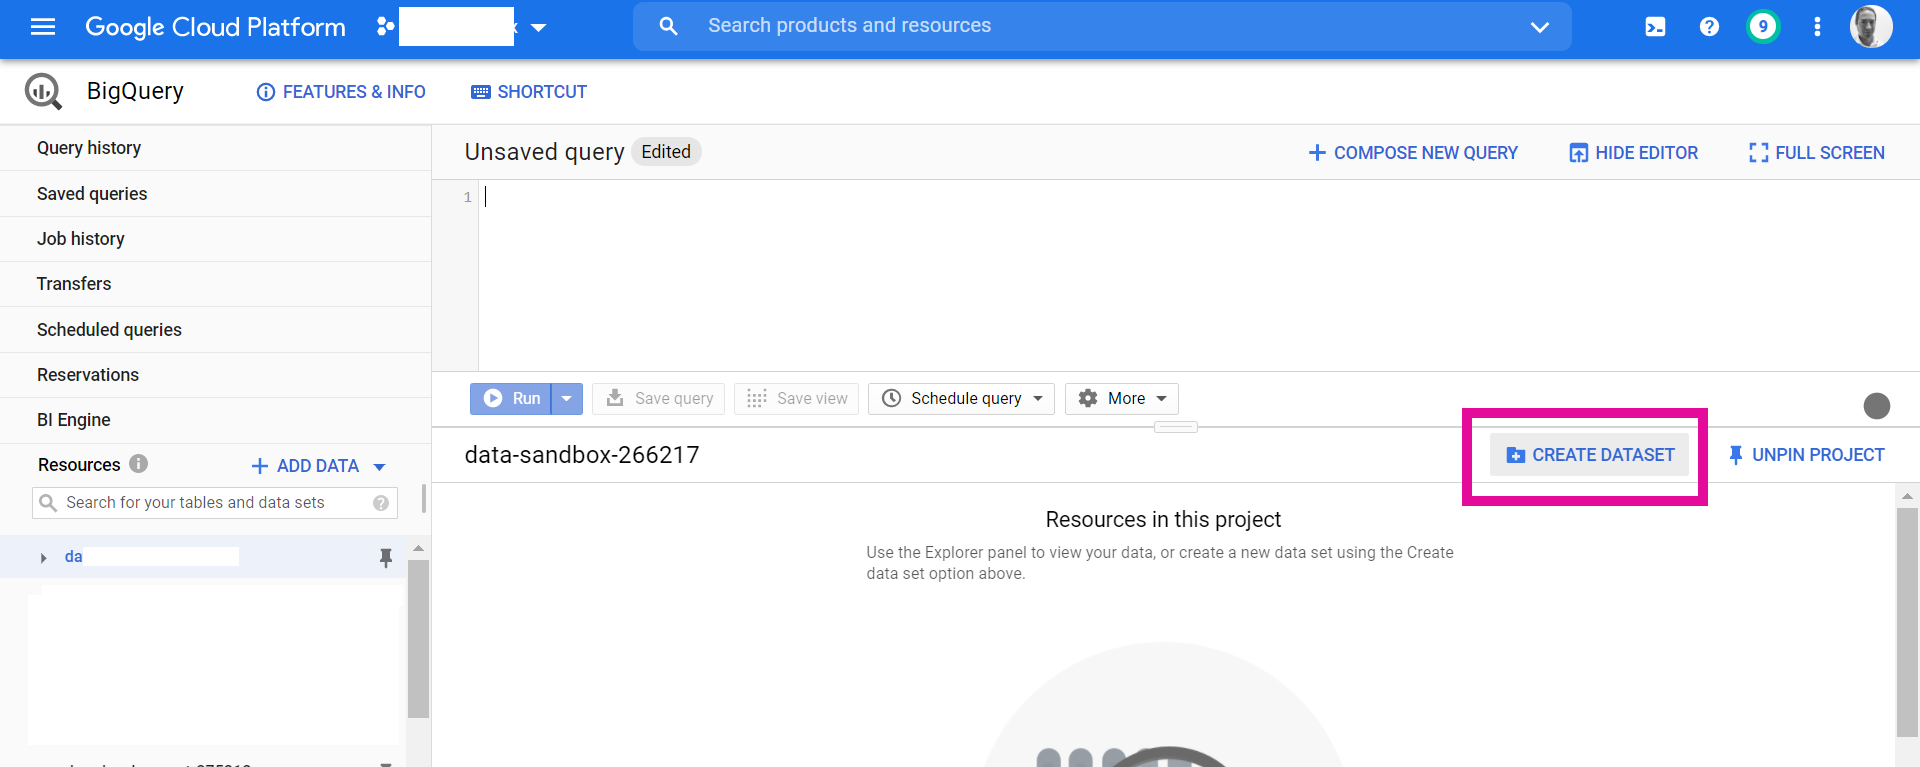1920x767 pixels.
Task: Click the BigQuery logo icon
Action: 43,91
